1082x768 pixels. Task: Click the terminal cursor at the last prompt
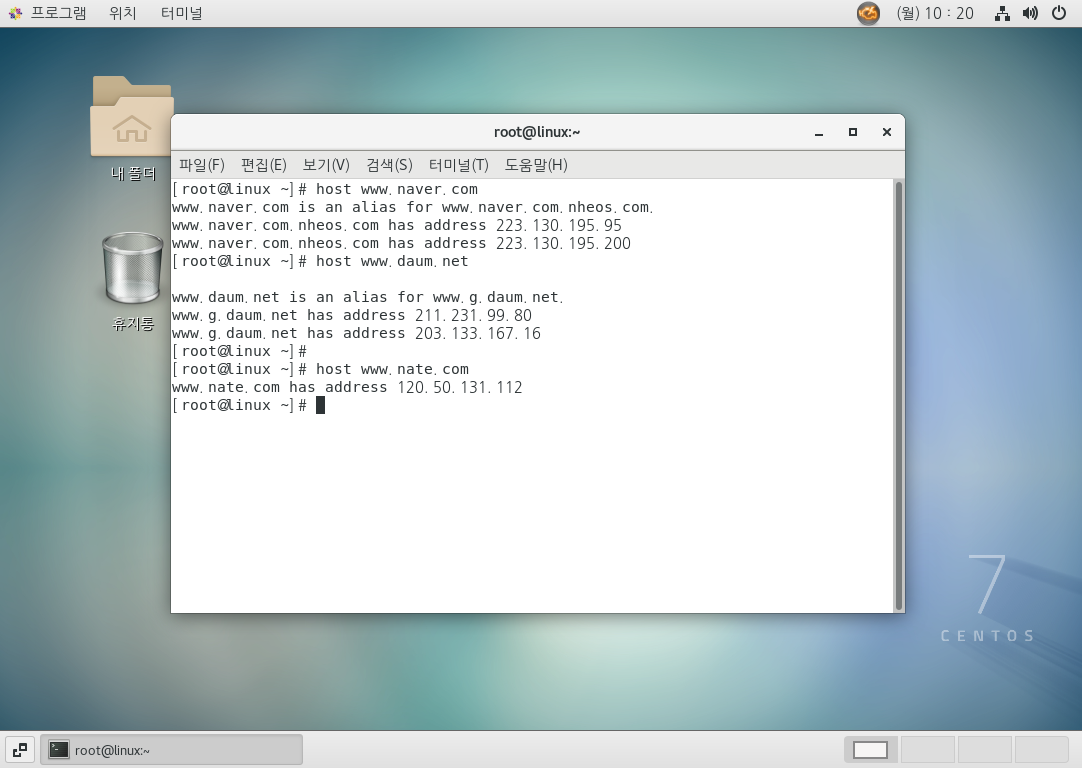click(320, 405)
